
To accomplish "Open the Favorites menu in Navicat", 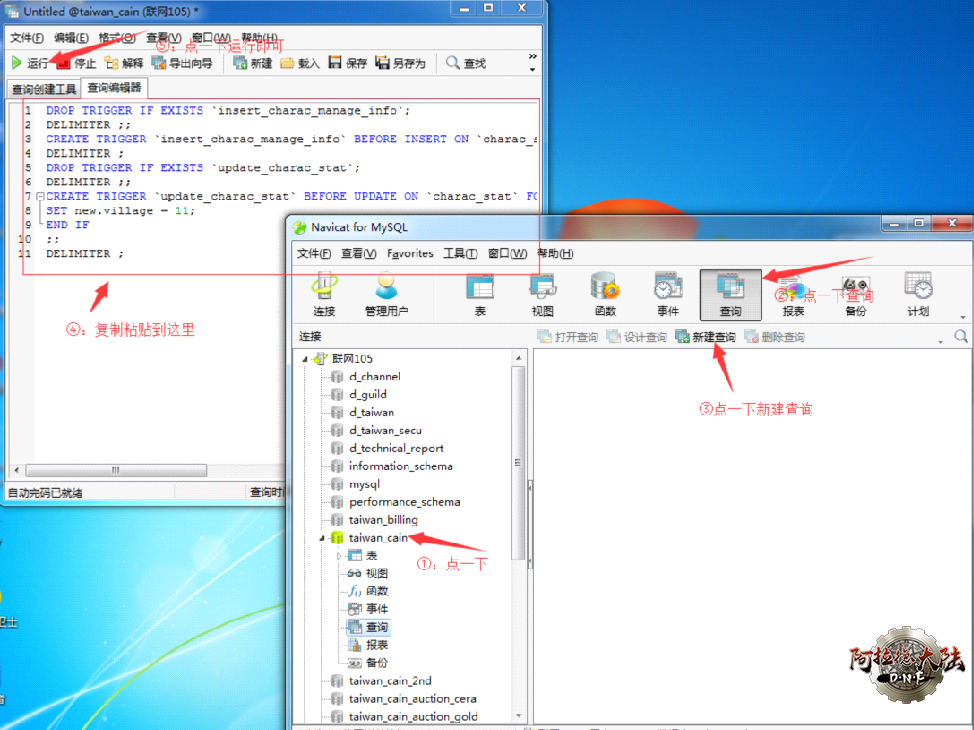I will pyautogui.click(x=410, y=254).
